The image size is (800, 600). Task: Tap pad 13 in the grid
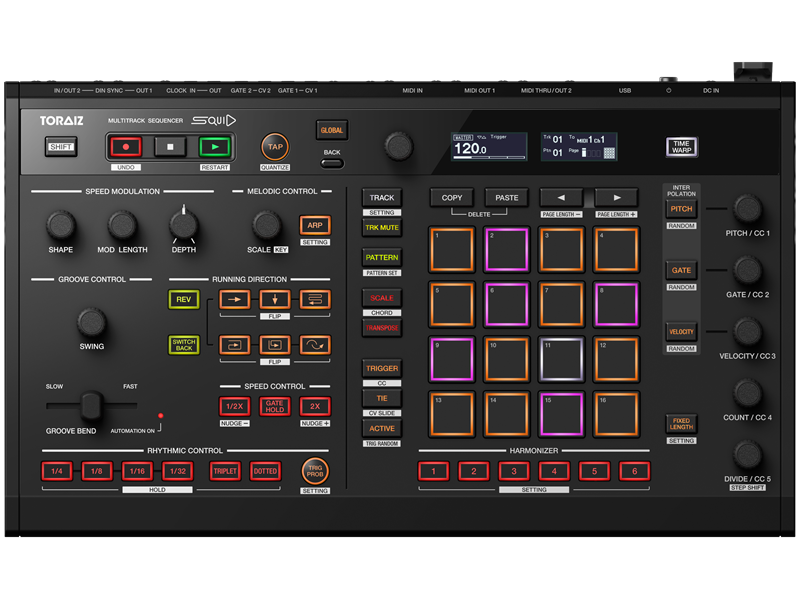pyautogui.click(x=452, y=414)
